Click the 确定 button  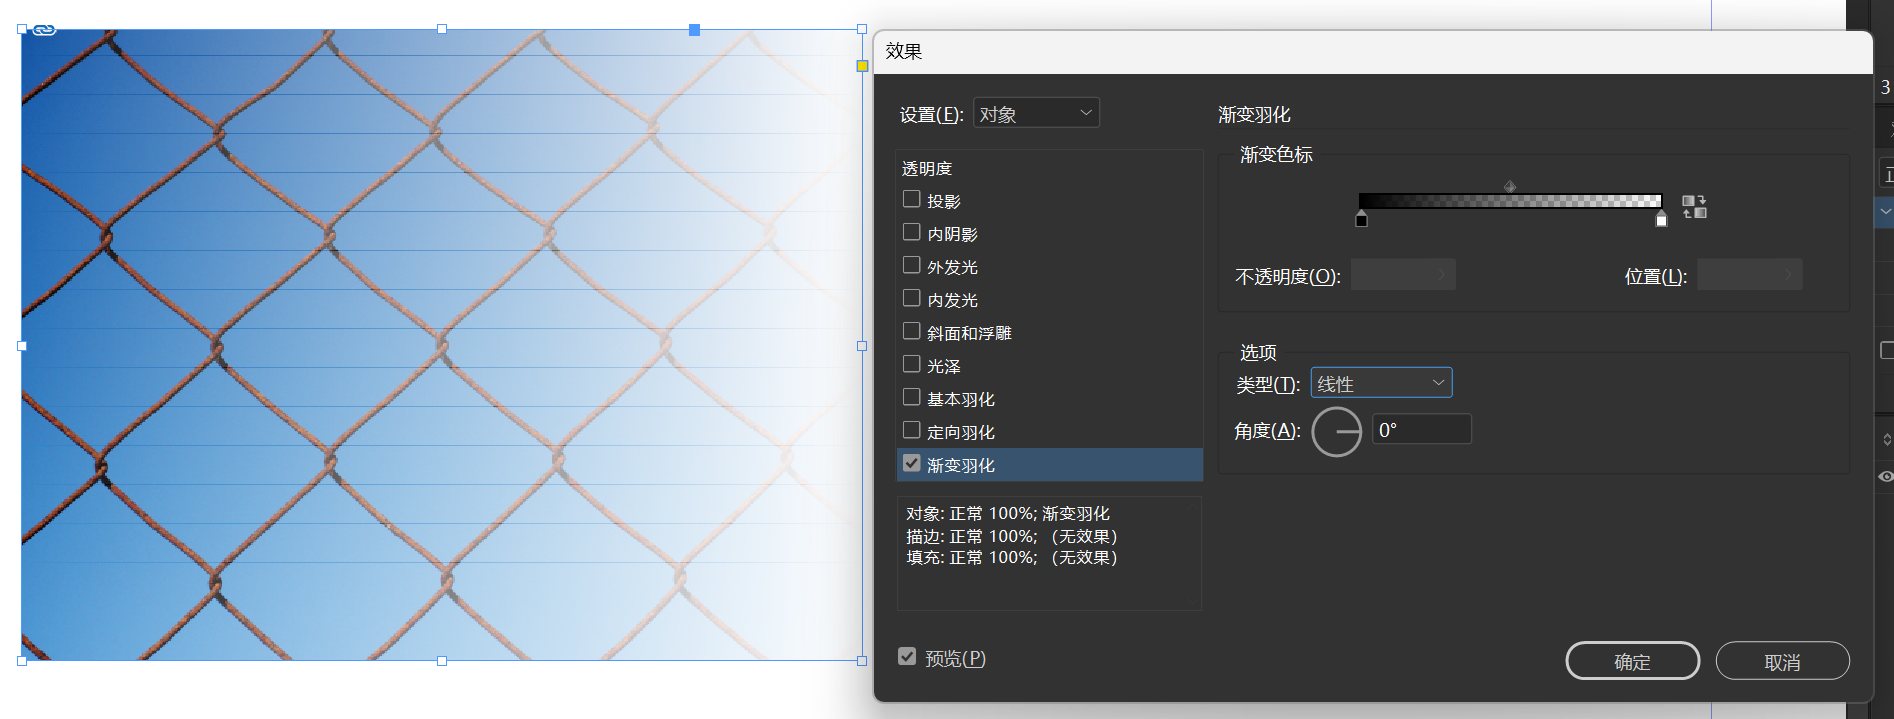tap(1632, 661)
